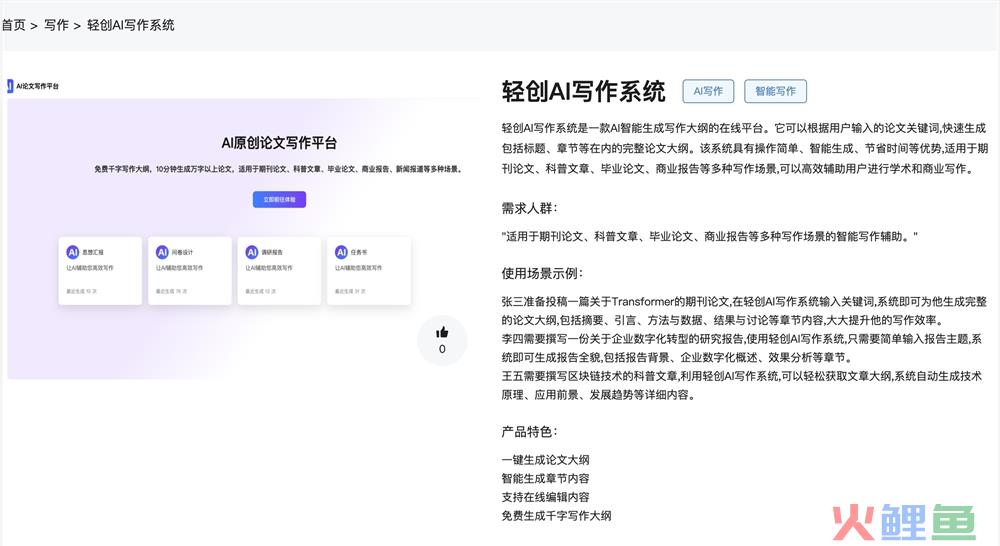
Task: Click the 智能生成章节内容 feature line
Action: pos(545,478)
